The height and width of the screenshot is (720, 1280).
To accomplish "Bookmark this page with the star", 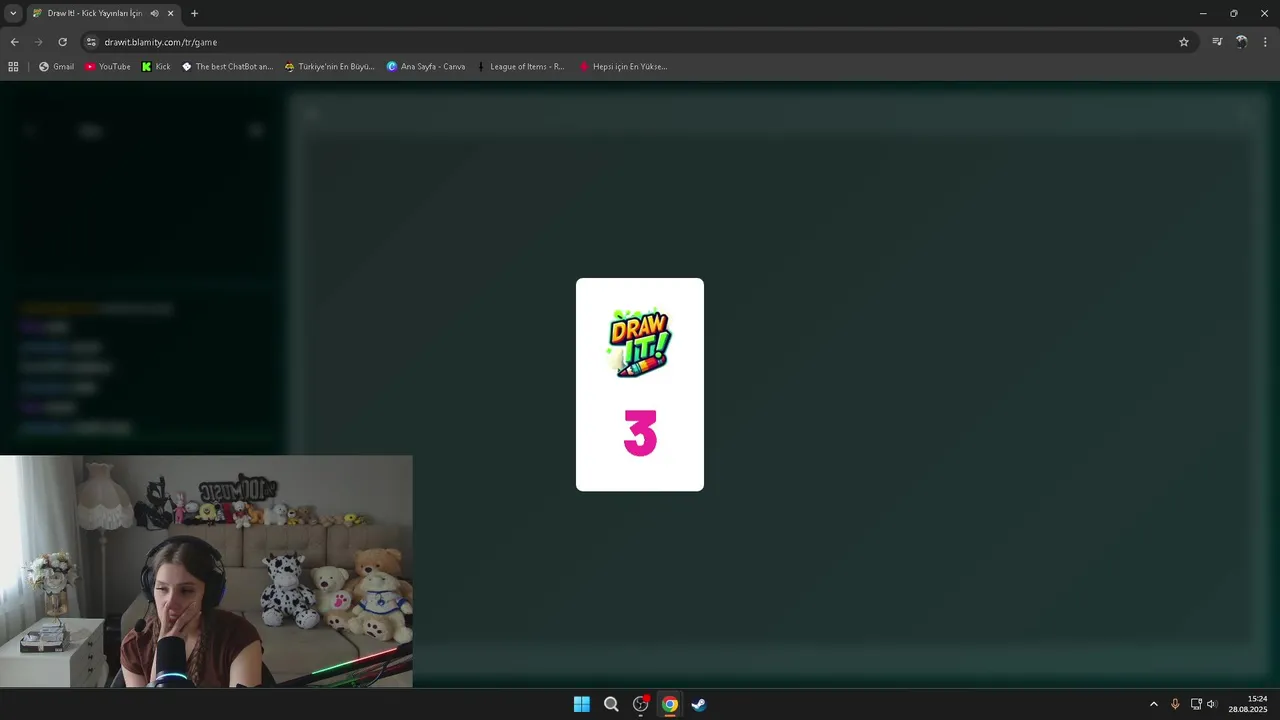I will click(1184, 42).
